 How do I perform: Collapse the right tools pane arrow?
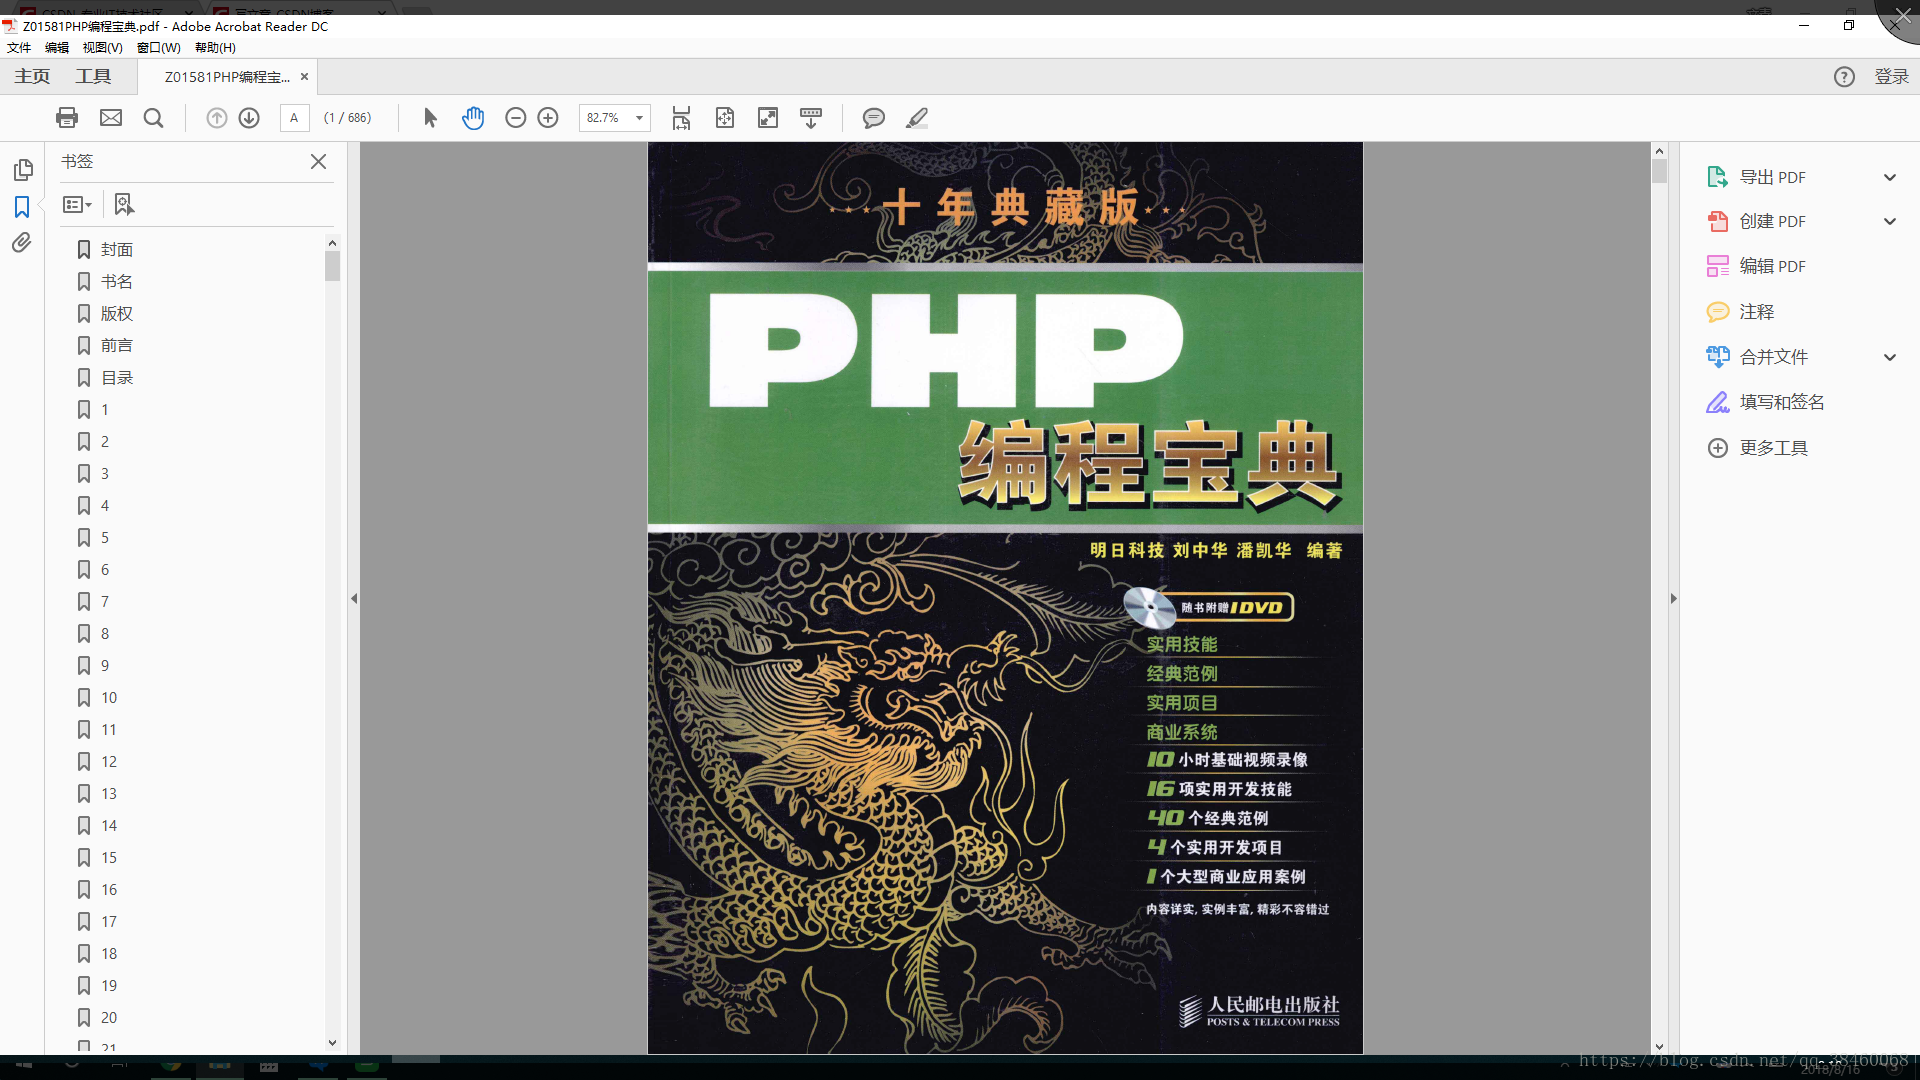1673,598
